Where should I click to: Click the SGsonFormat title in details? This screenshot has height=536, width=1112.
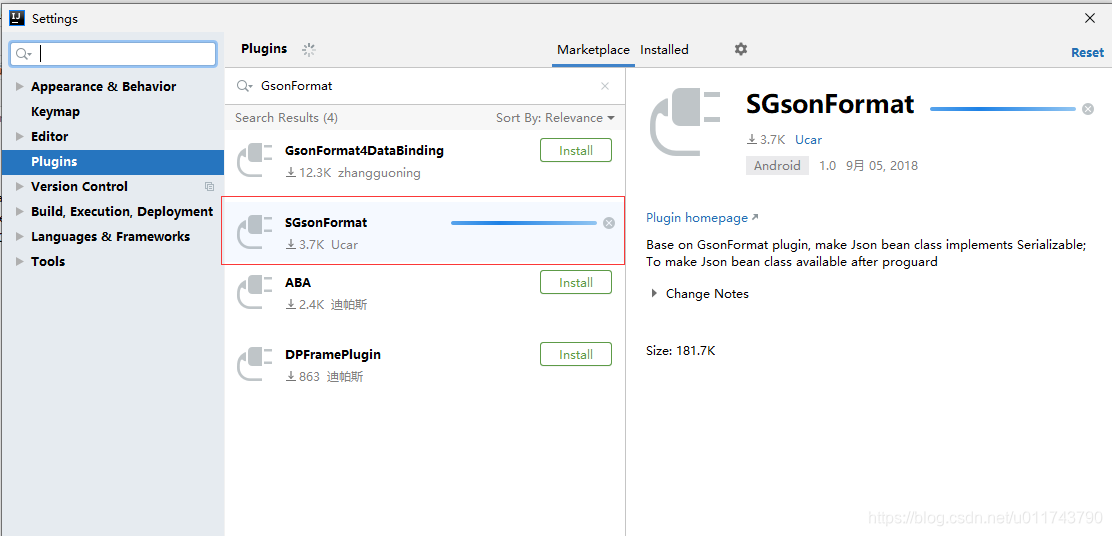pos(830,105)
